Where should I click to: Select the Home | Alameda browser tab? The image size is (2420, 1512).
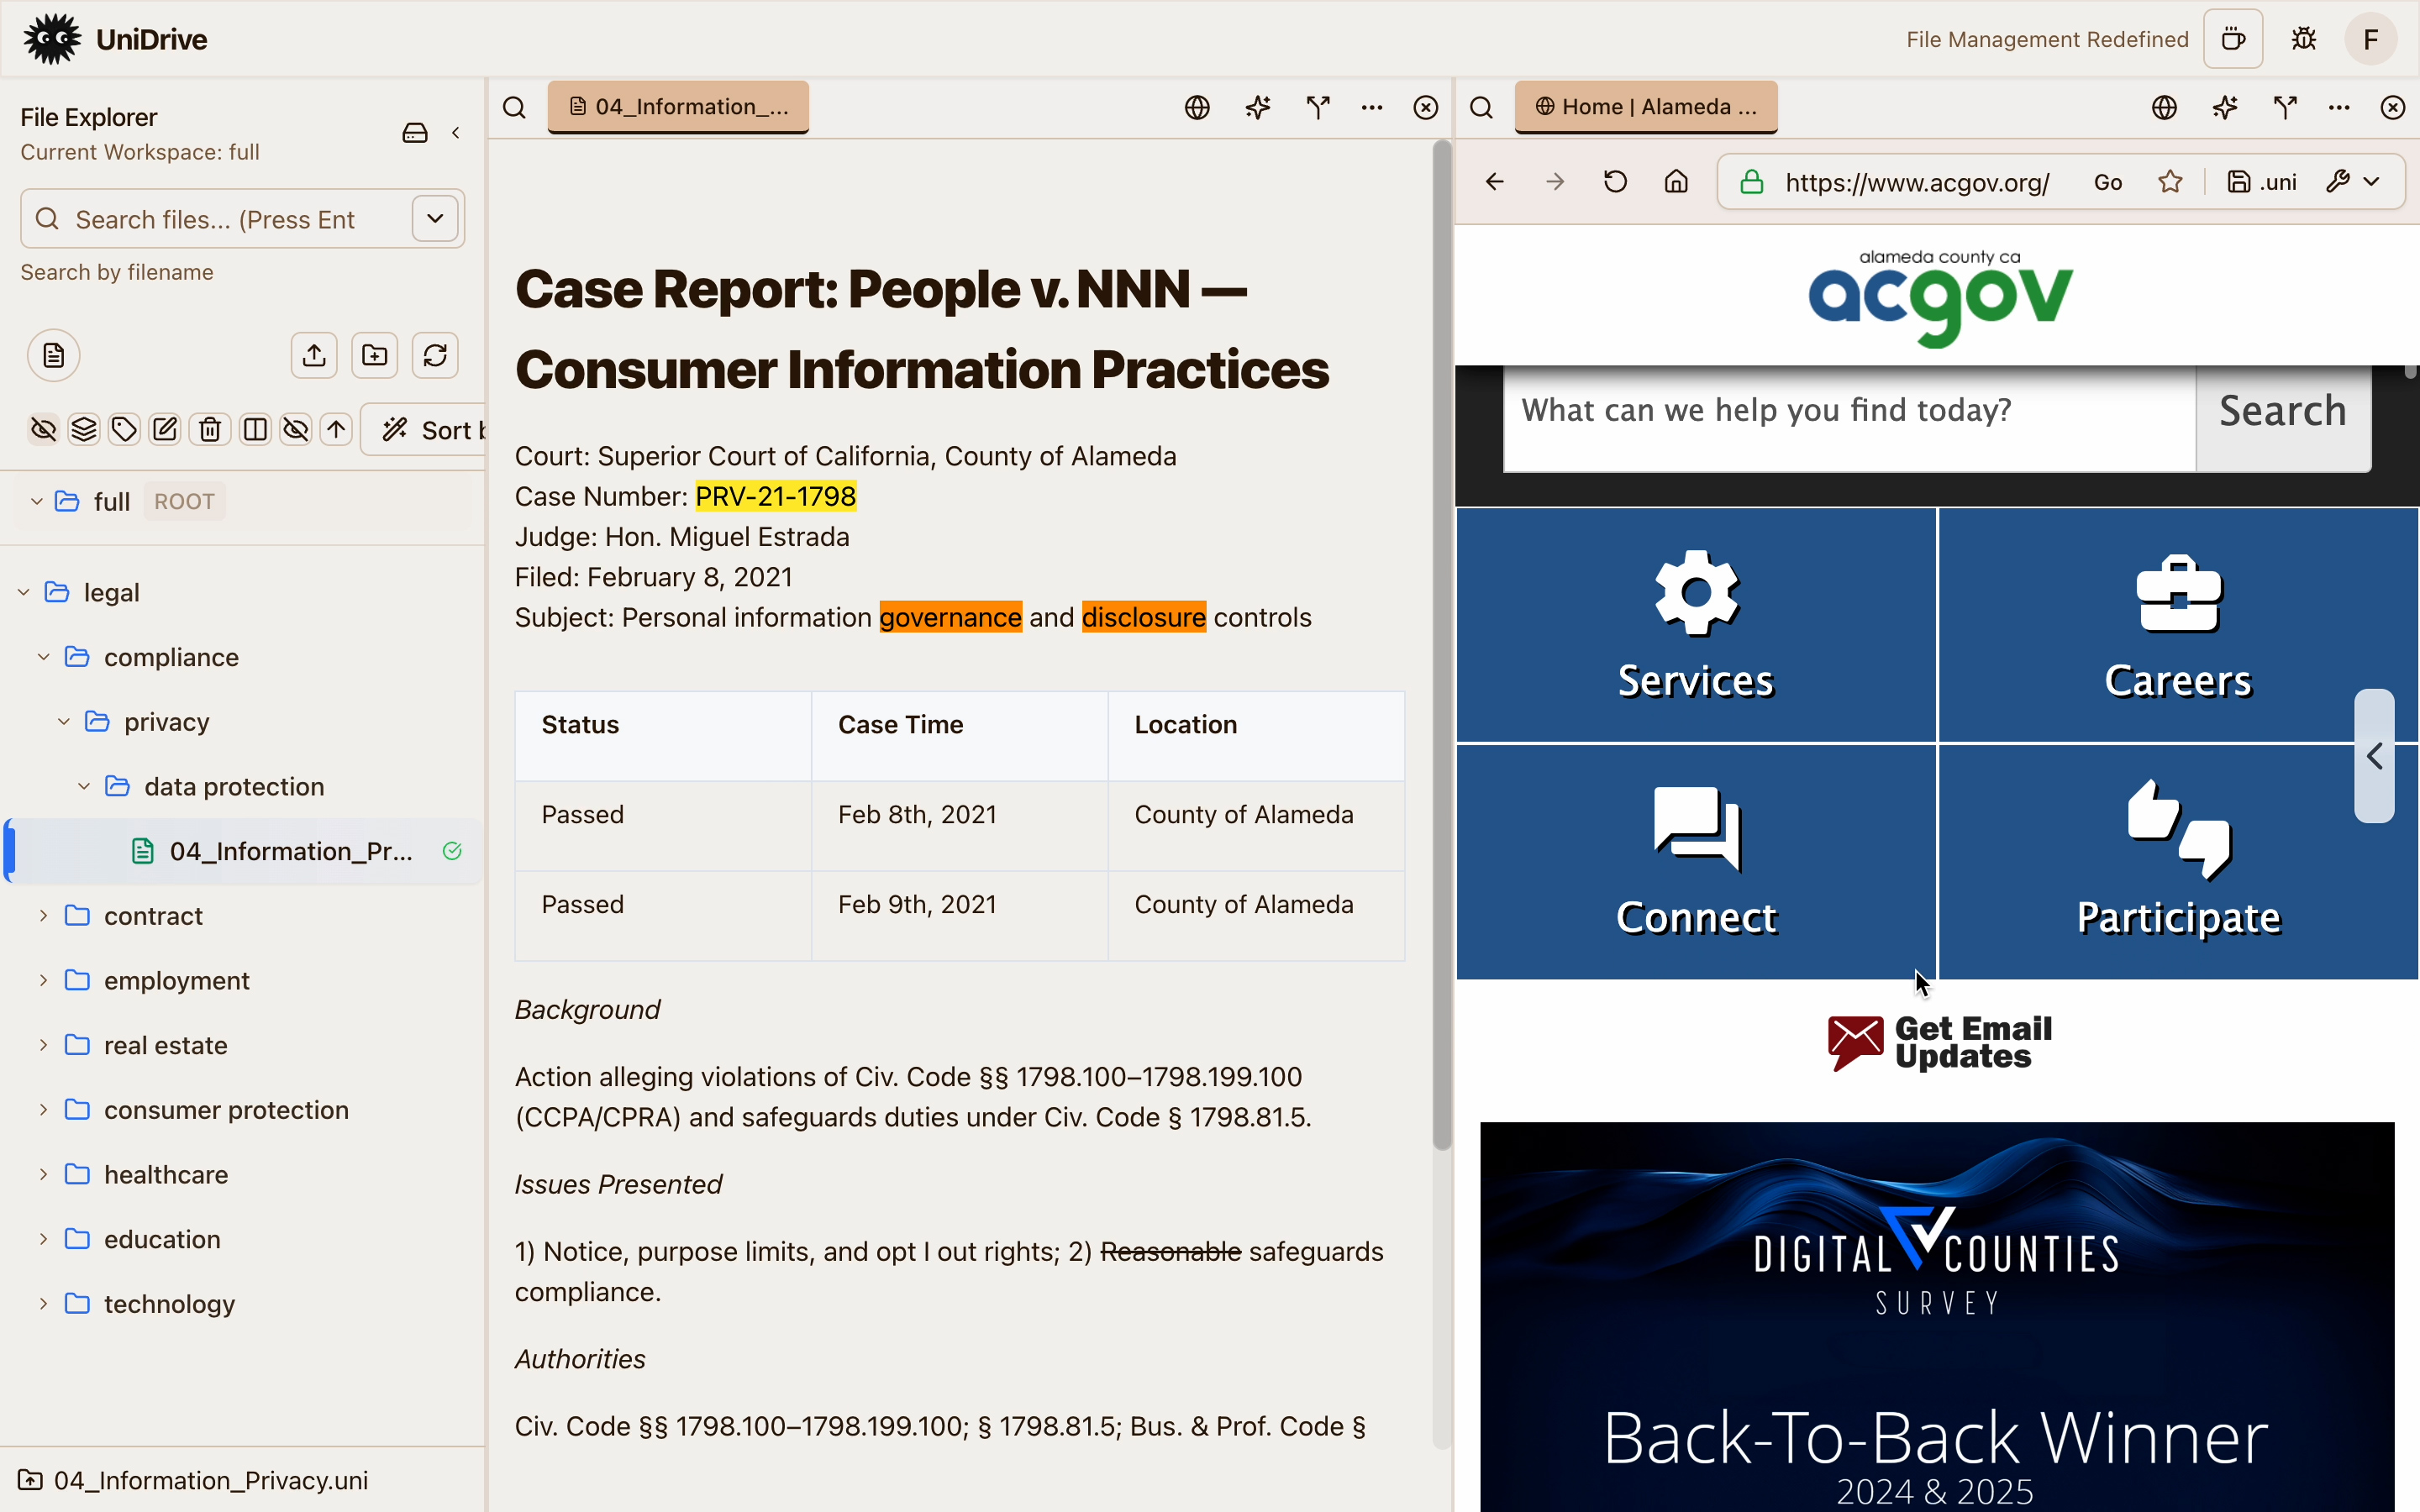(1645, 107)
